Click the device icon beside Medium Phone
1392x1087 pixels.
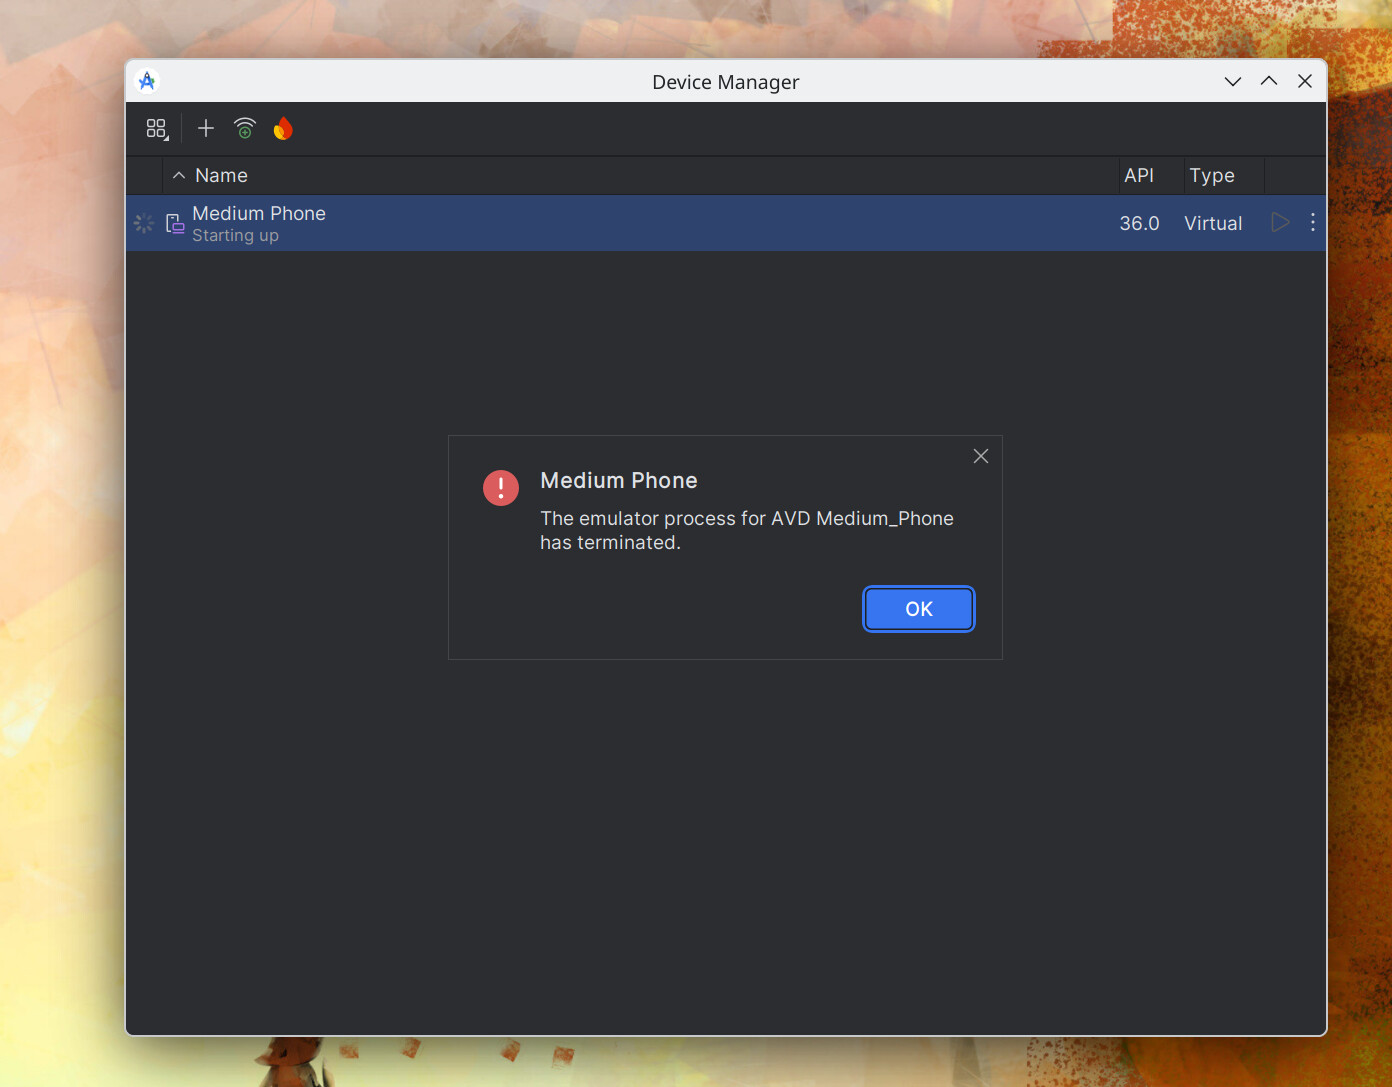[175, 223]
